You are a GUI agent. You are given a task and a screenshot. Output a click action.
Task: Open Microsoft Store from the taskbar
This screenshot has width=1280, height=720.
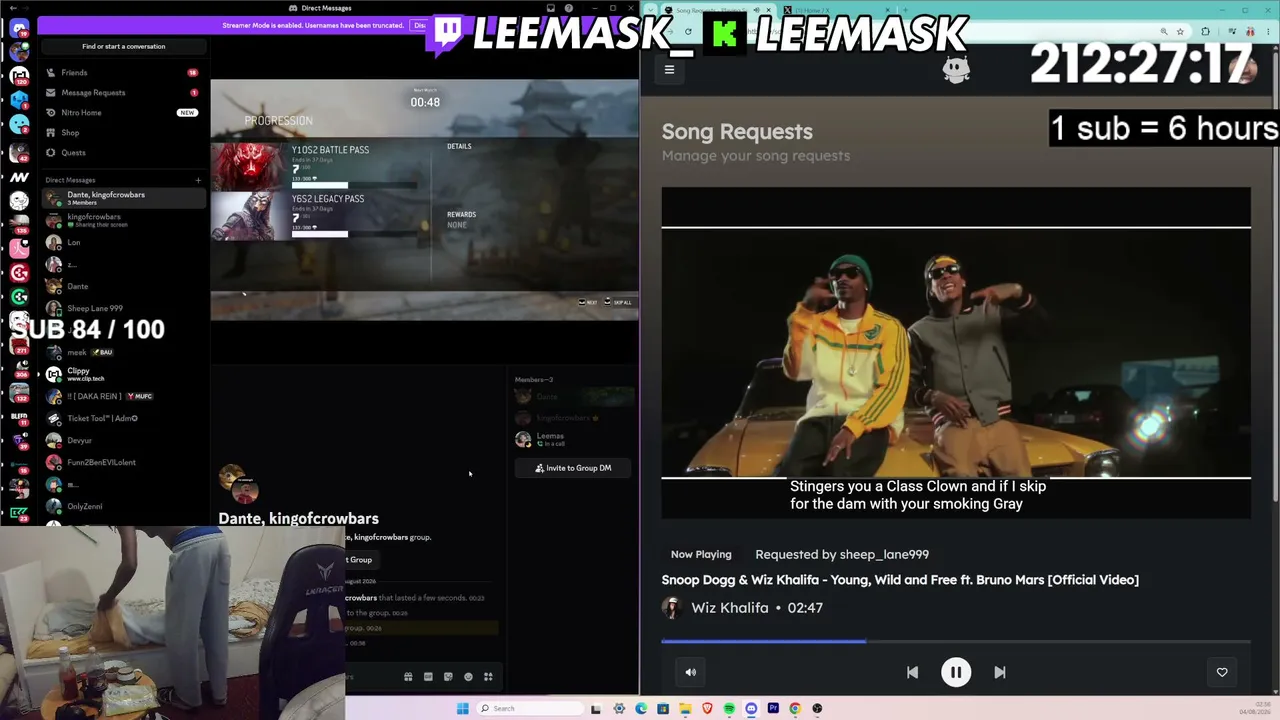click(x=663, y=708)
